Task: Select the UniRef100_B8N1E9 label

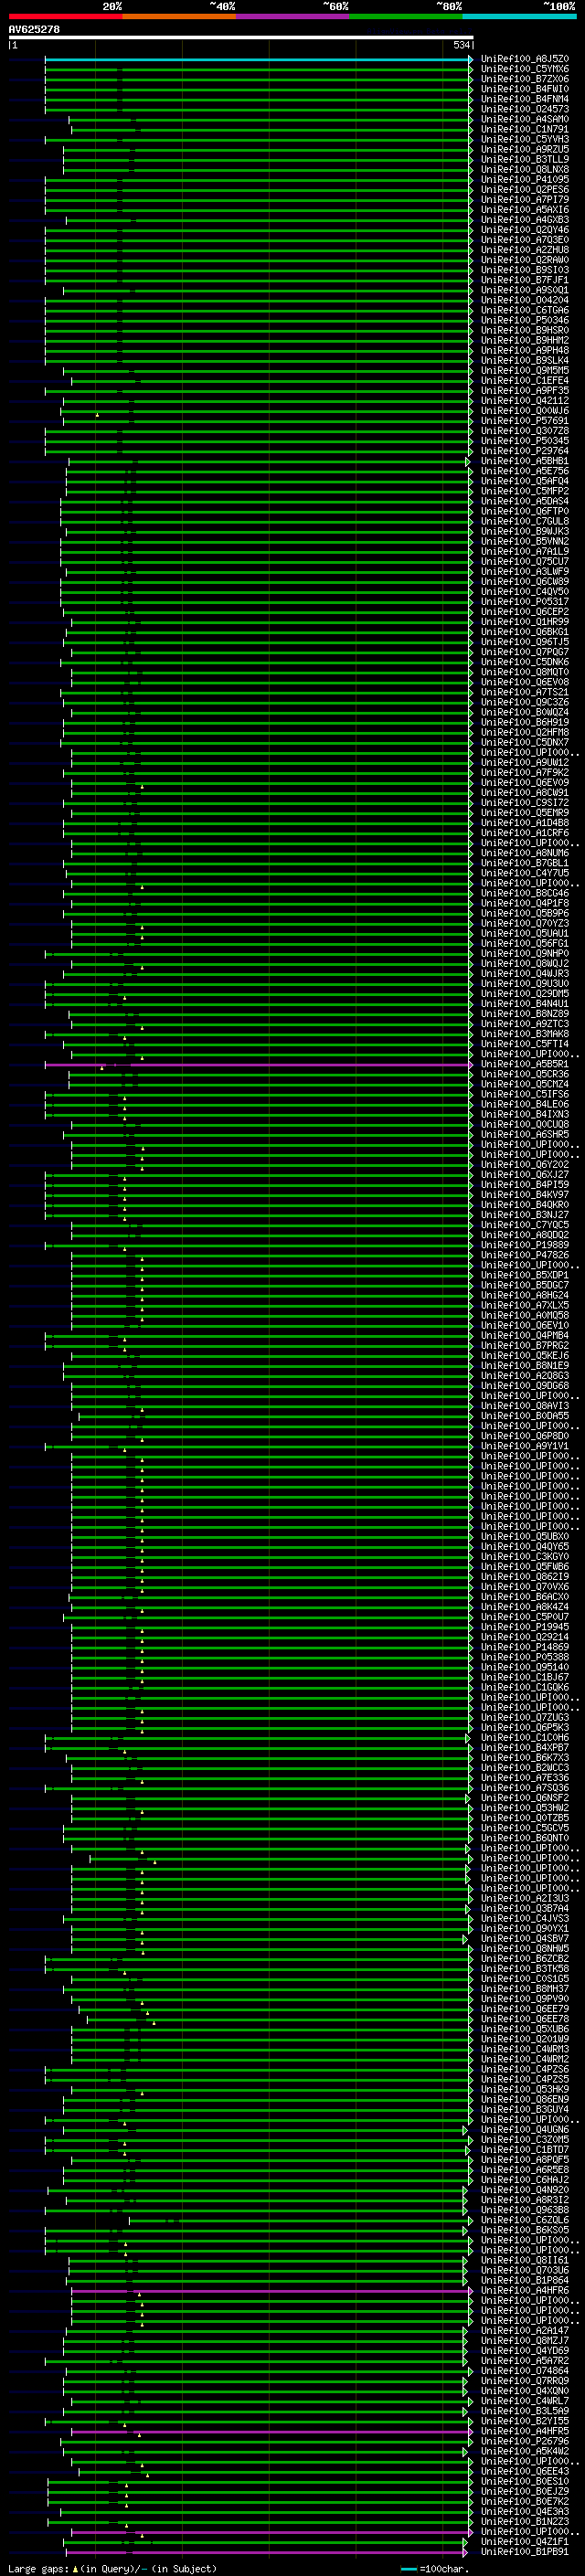Action: coord(525,1366)
